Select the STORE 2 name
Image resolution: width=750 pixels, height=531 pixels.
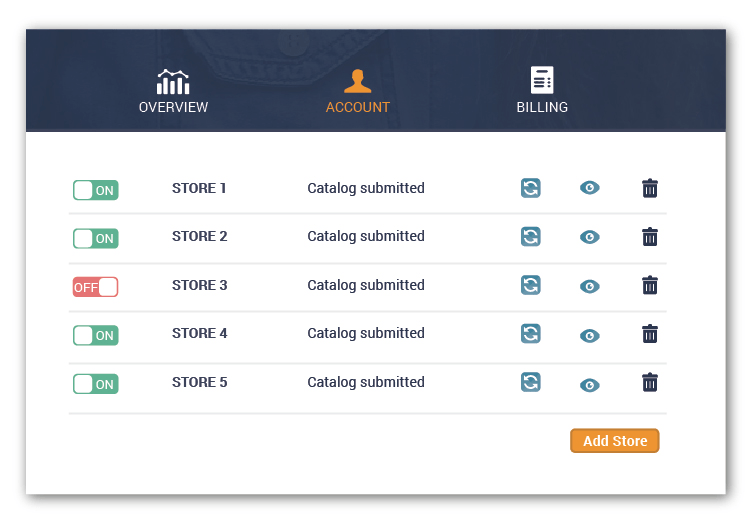point(199,236)
